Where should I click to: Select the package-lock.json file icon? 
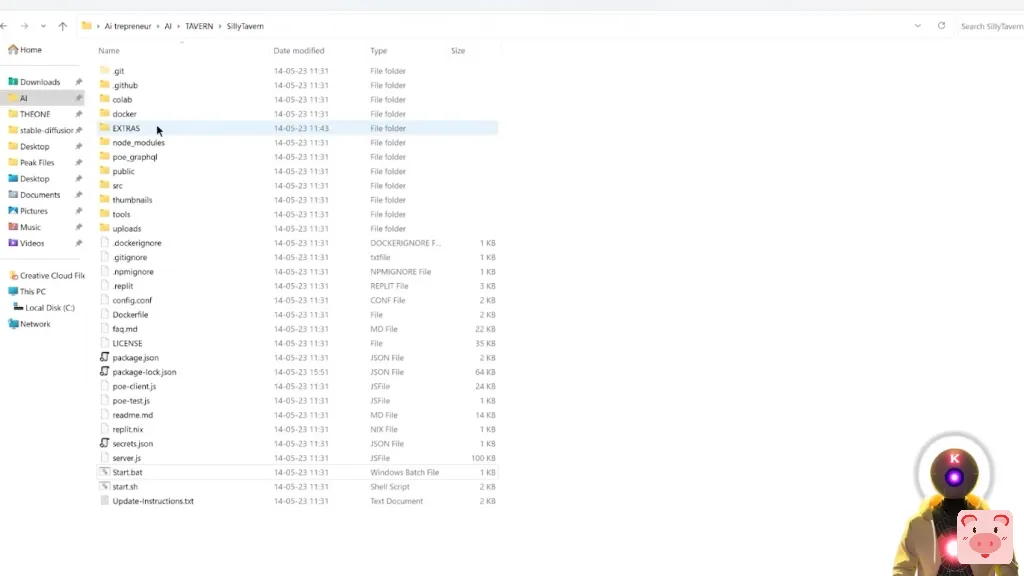click(104, 372)
